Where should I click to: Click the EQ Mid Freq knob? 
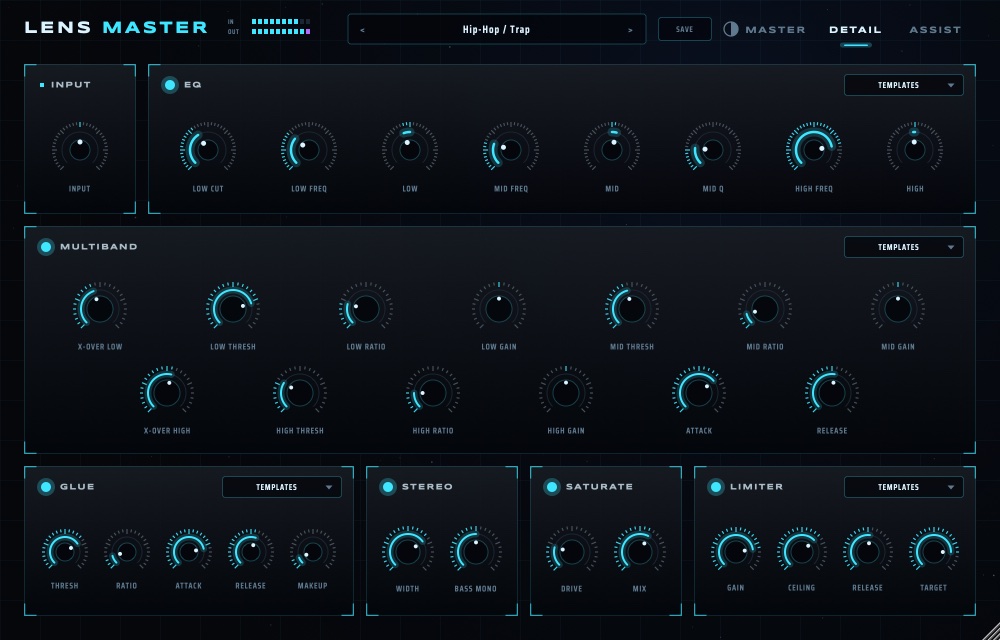pyautogui.click(x=510, y=150)
